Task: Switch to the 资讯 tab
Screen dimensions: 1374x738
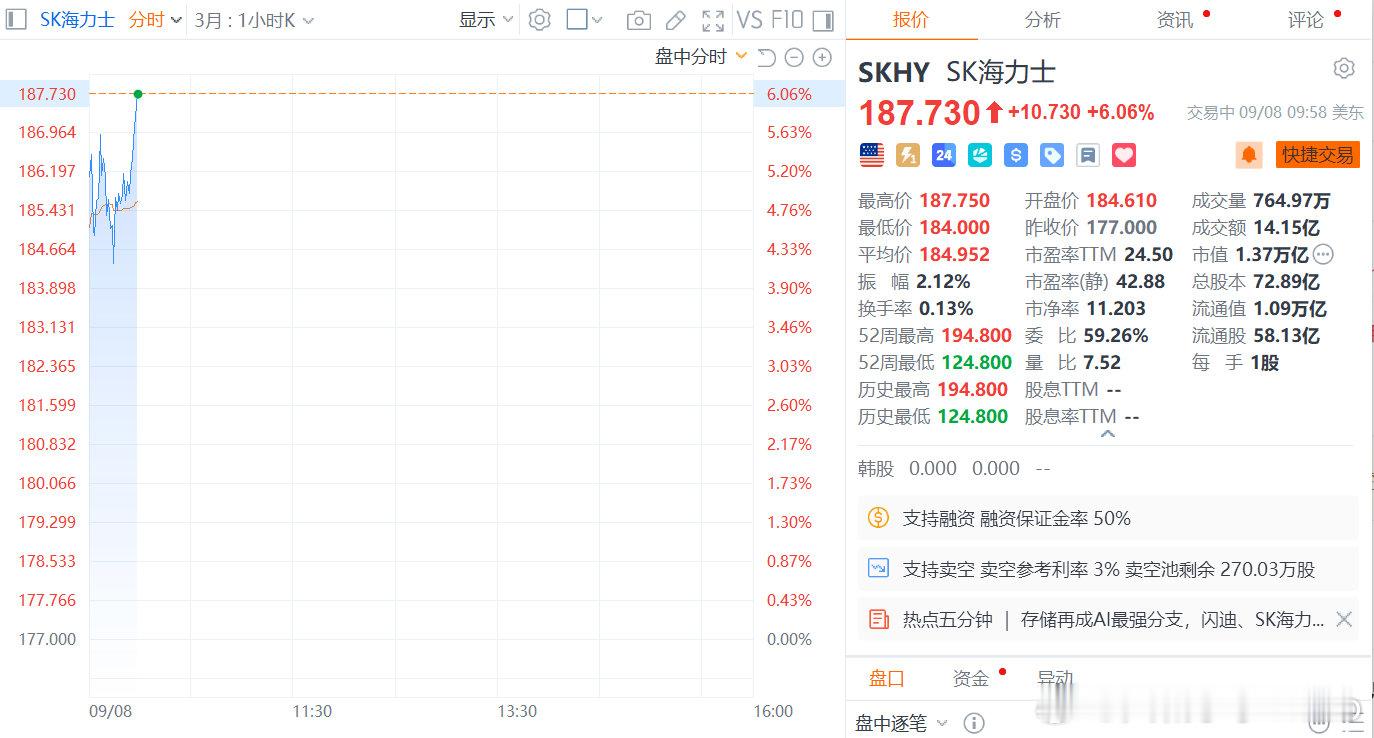Action: pos(1174,20)
